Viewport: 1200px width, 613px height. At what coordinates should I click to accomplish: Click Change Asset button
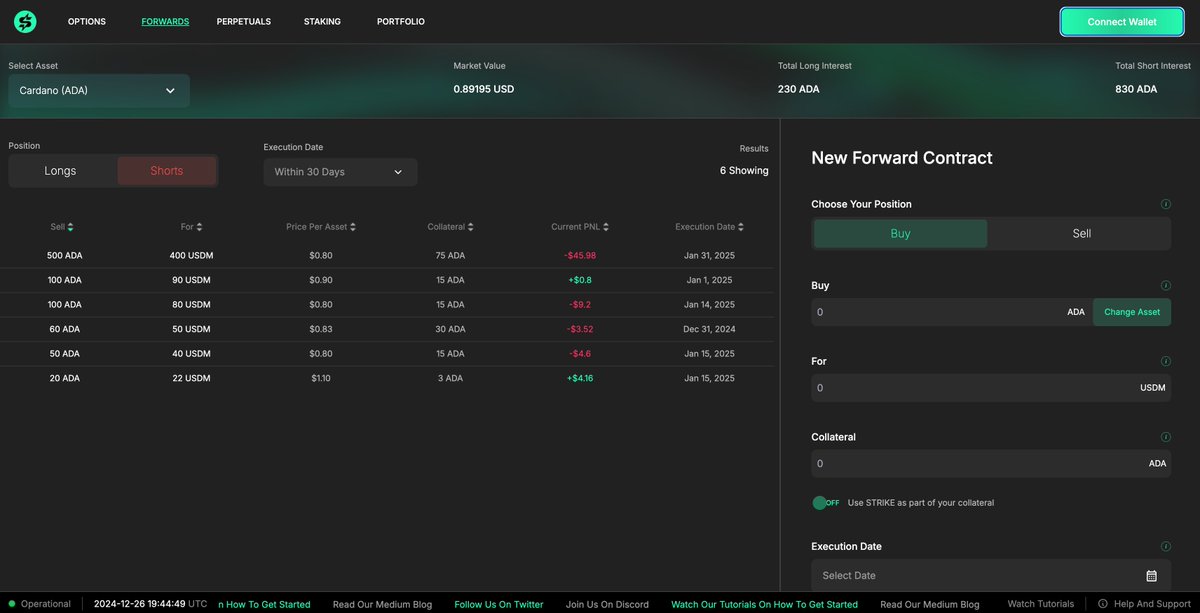[x=1132, y=312]
